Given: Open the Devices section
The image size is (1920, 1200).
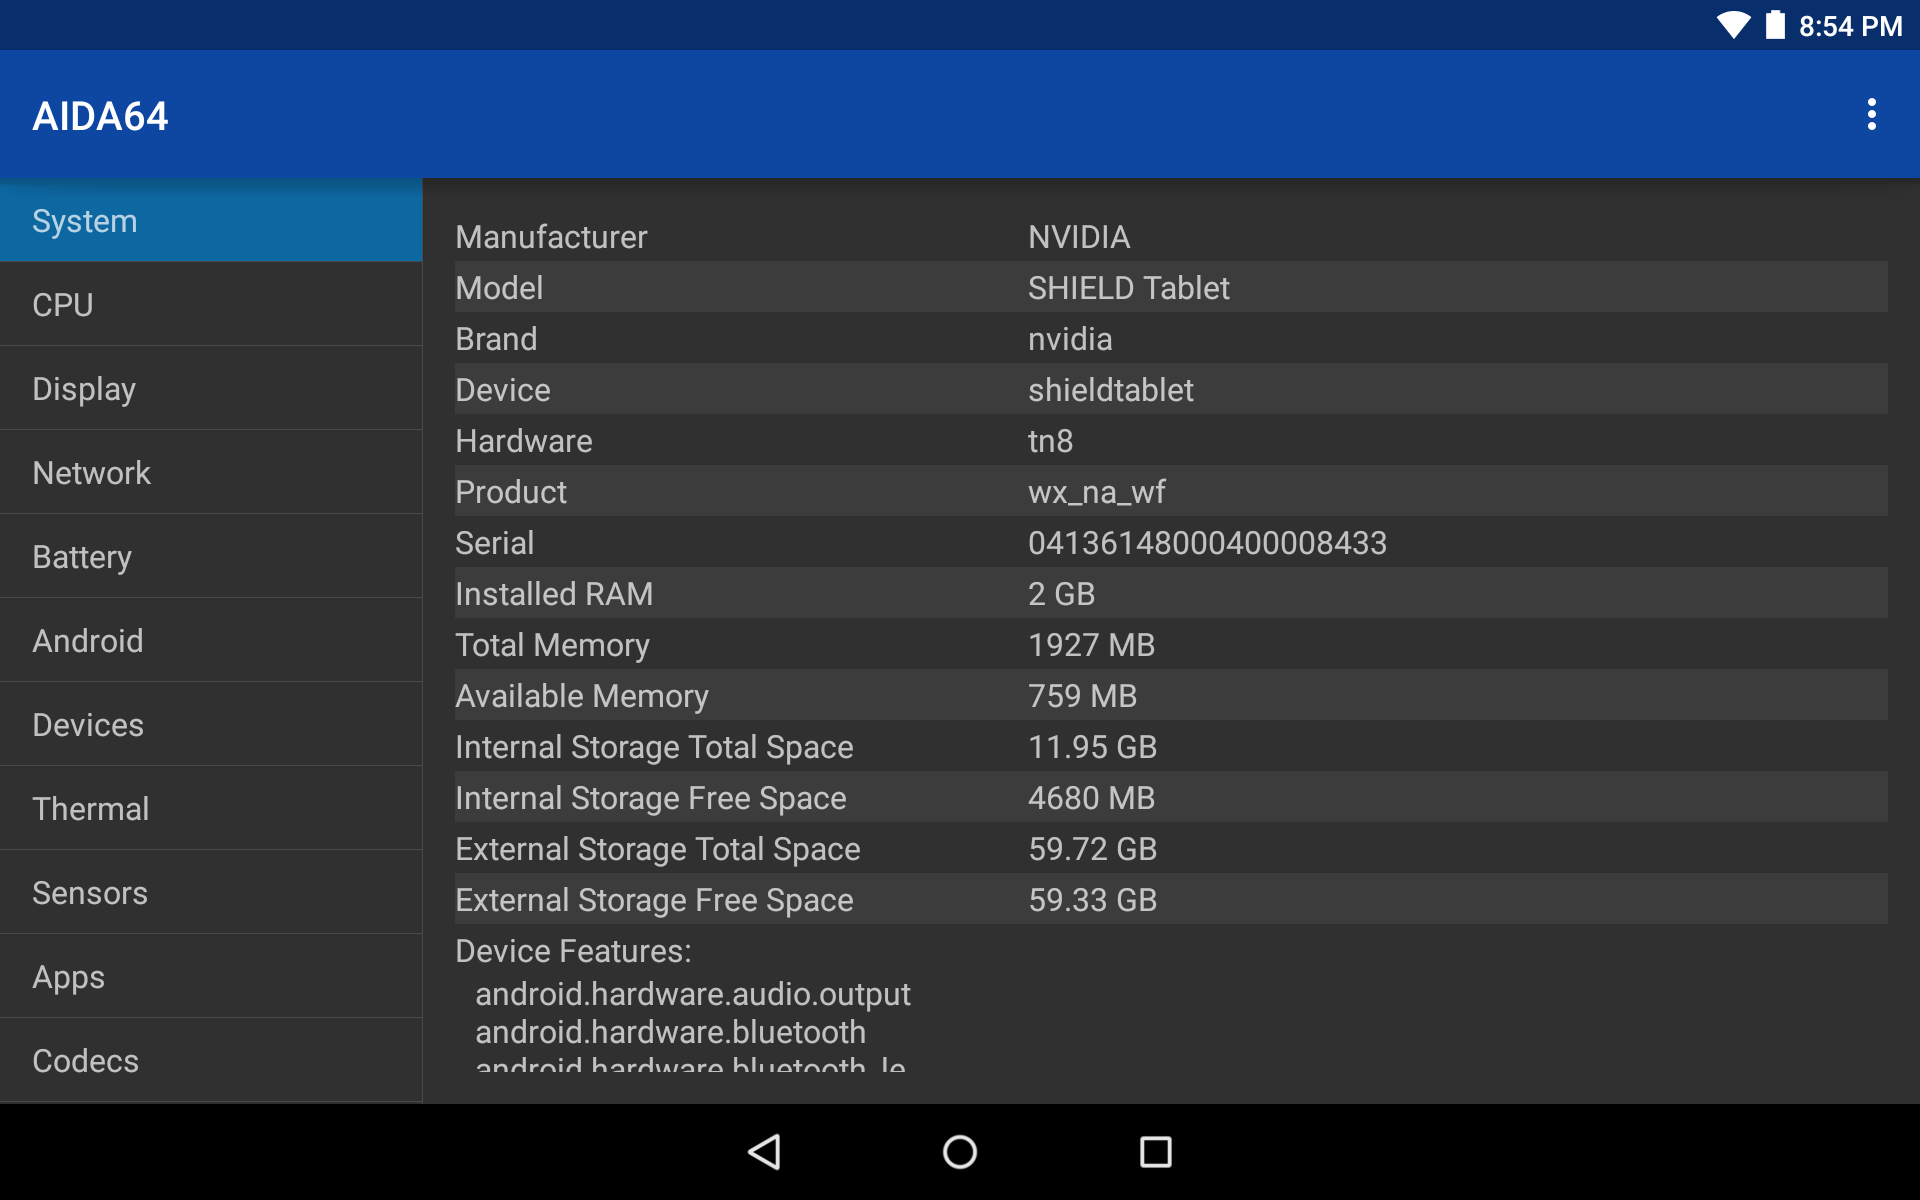Looking at the screenshot, I should [211, 725].
